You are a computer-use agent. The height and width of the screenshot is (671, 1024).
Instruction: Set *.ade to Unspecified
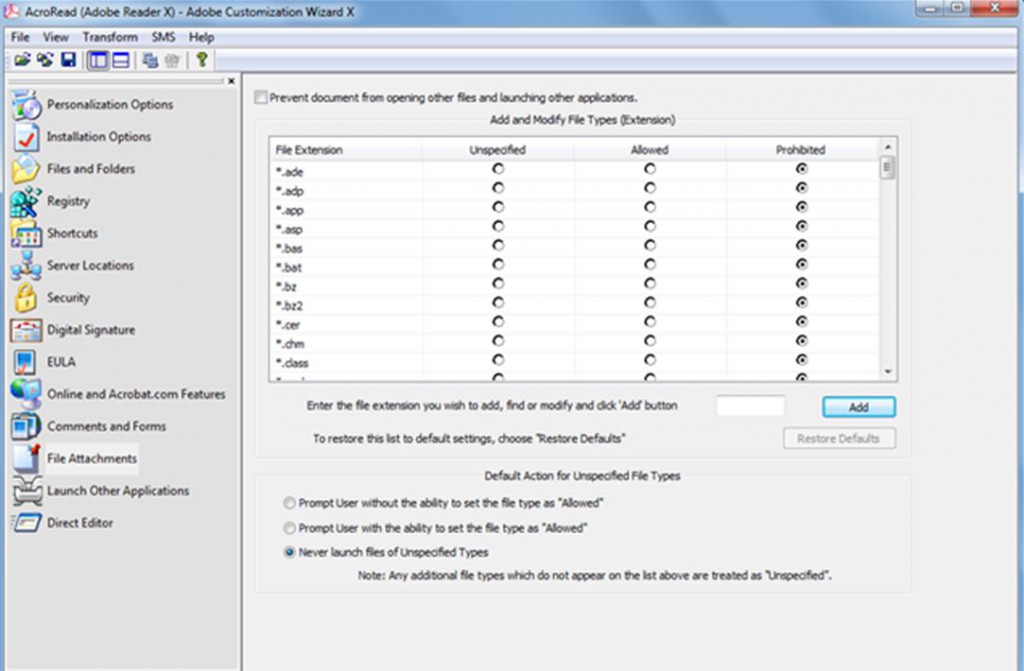498,169
